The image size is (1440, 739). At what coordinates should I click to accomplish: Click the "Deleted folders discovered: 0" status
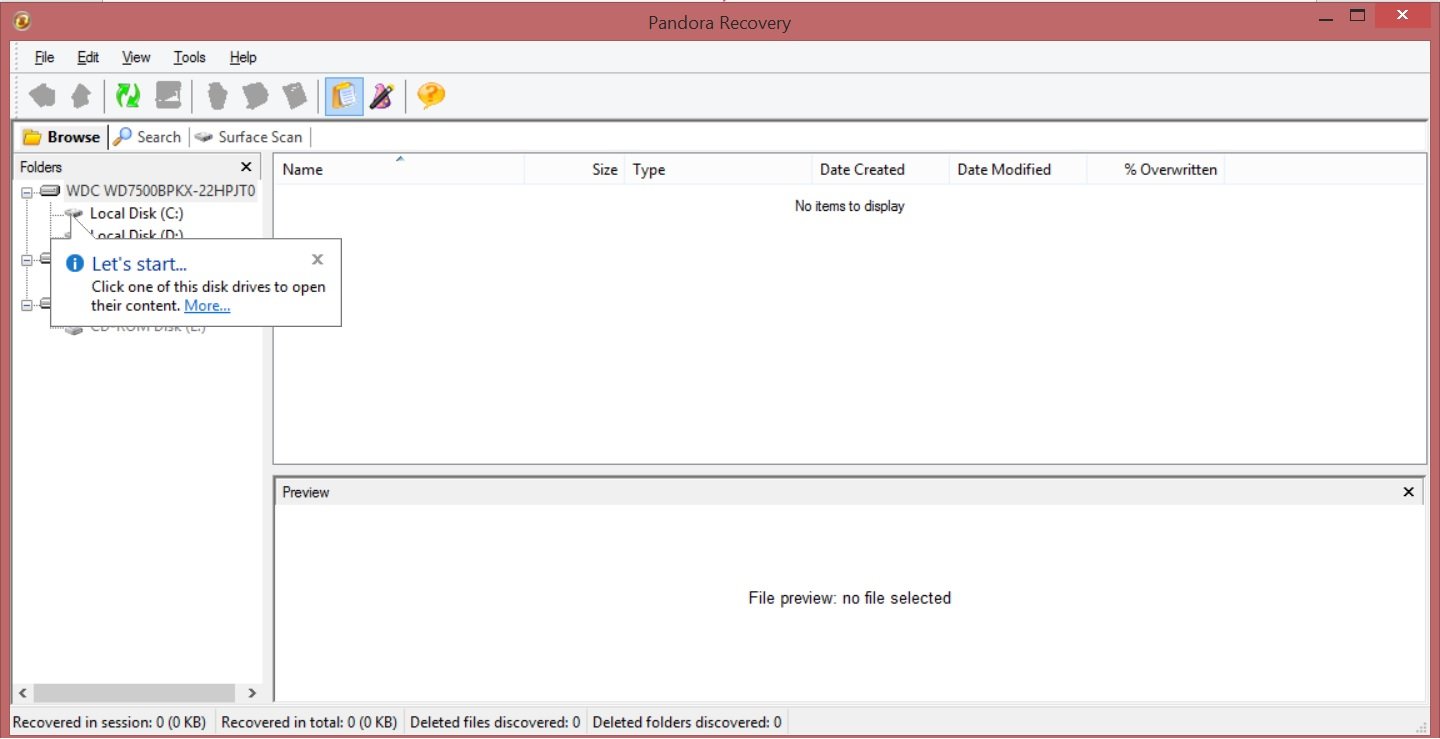click(x=686, y=722)
